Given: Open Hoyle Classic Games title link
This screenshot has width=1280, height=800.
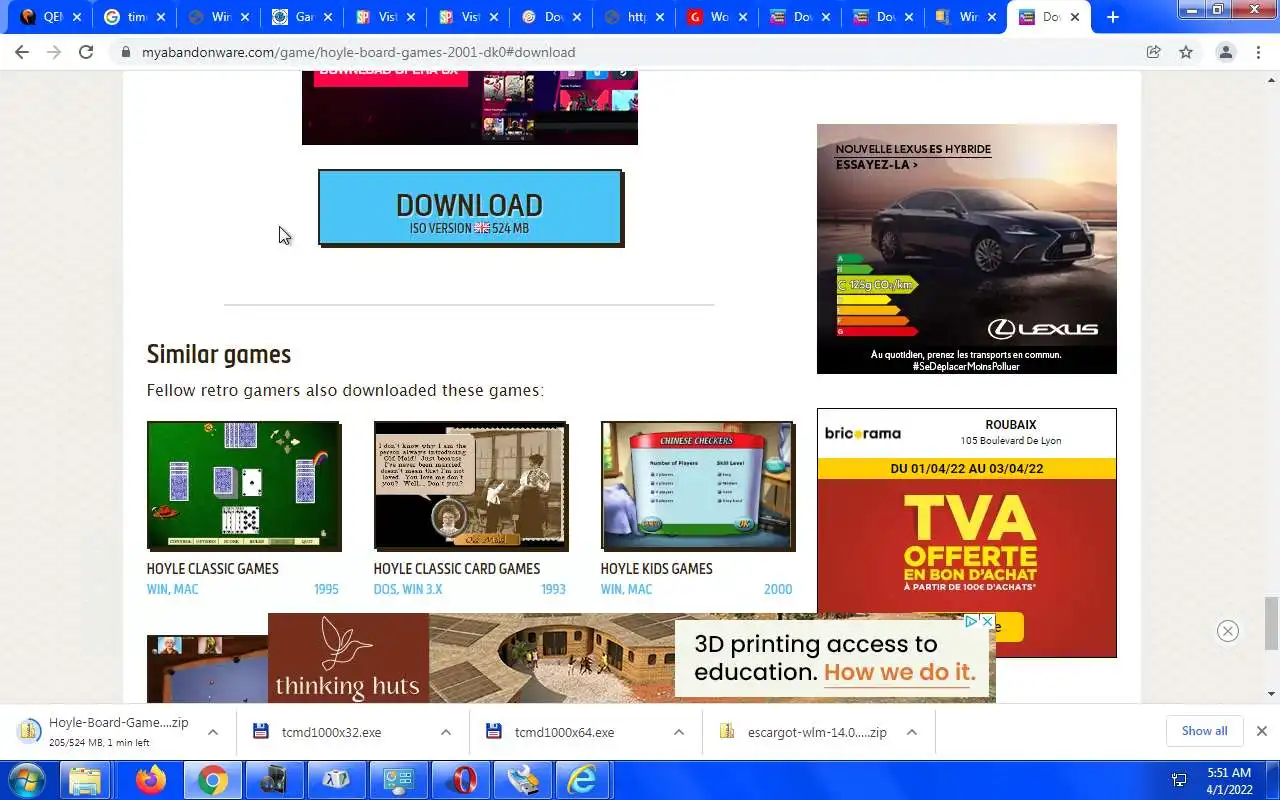Looking at the screenshot, I should (x=213, y=568).
